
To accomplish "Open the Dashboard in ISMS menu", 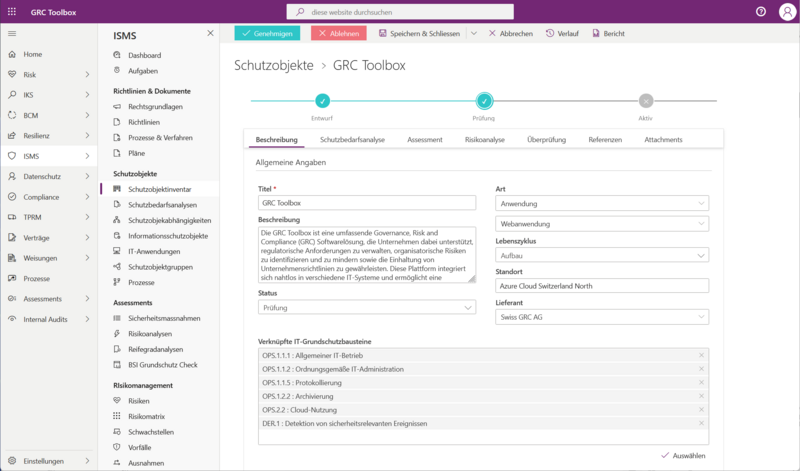I will pos(144,55).
